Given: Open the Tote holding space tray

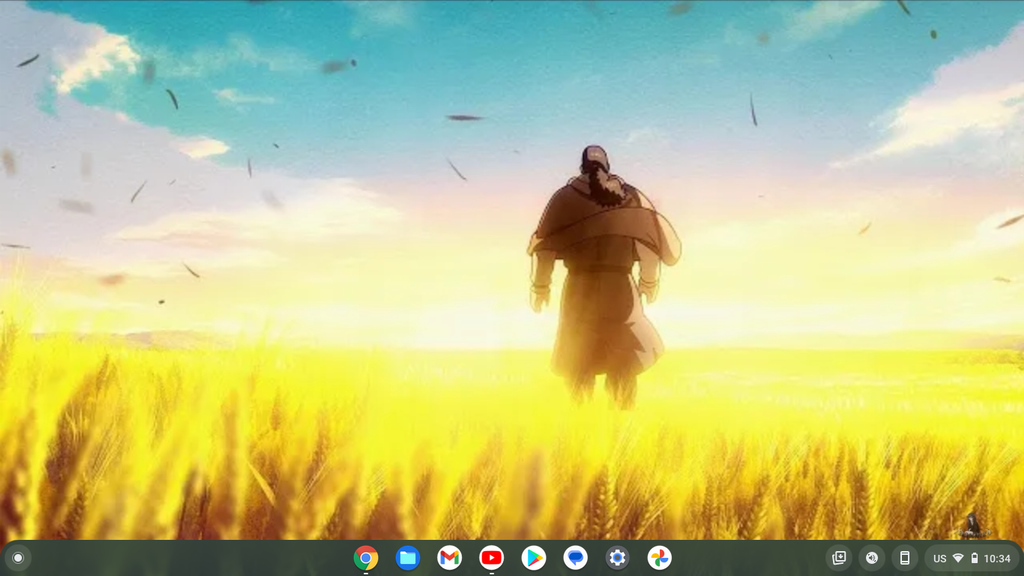Looking at the screenshot, I should coord(839,558).
